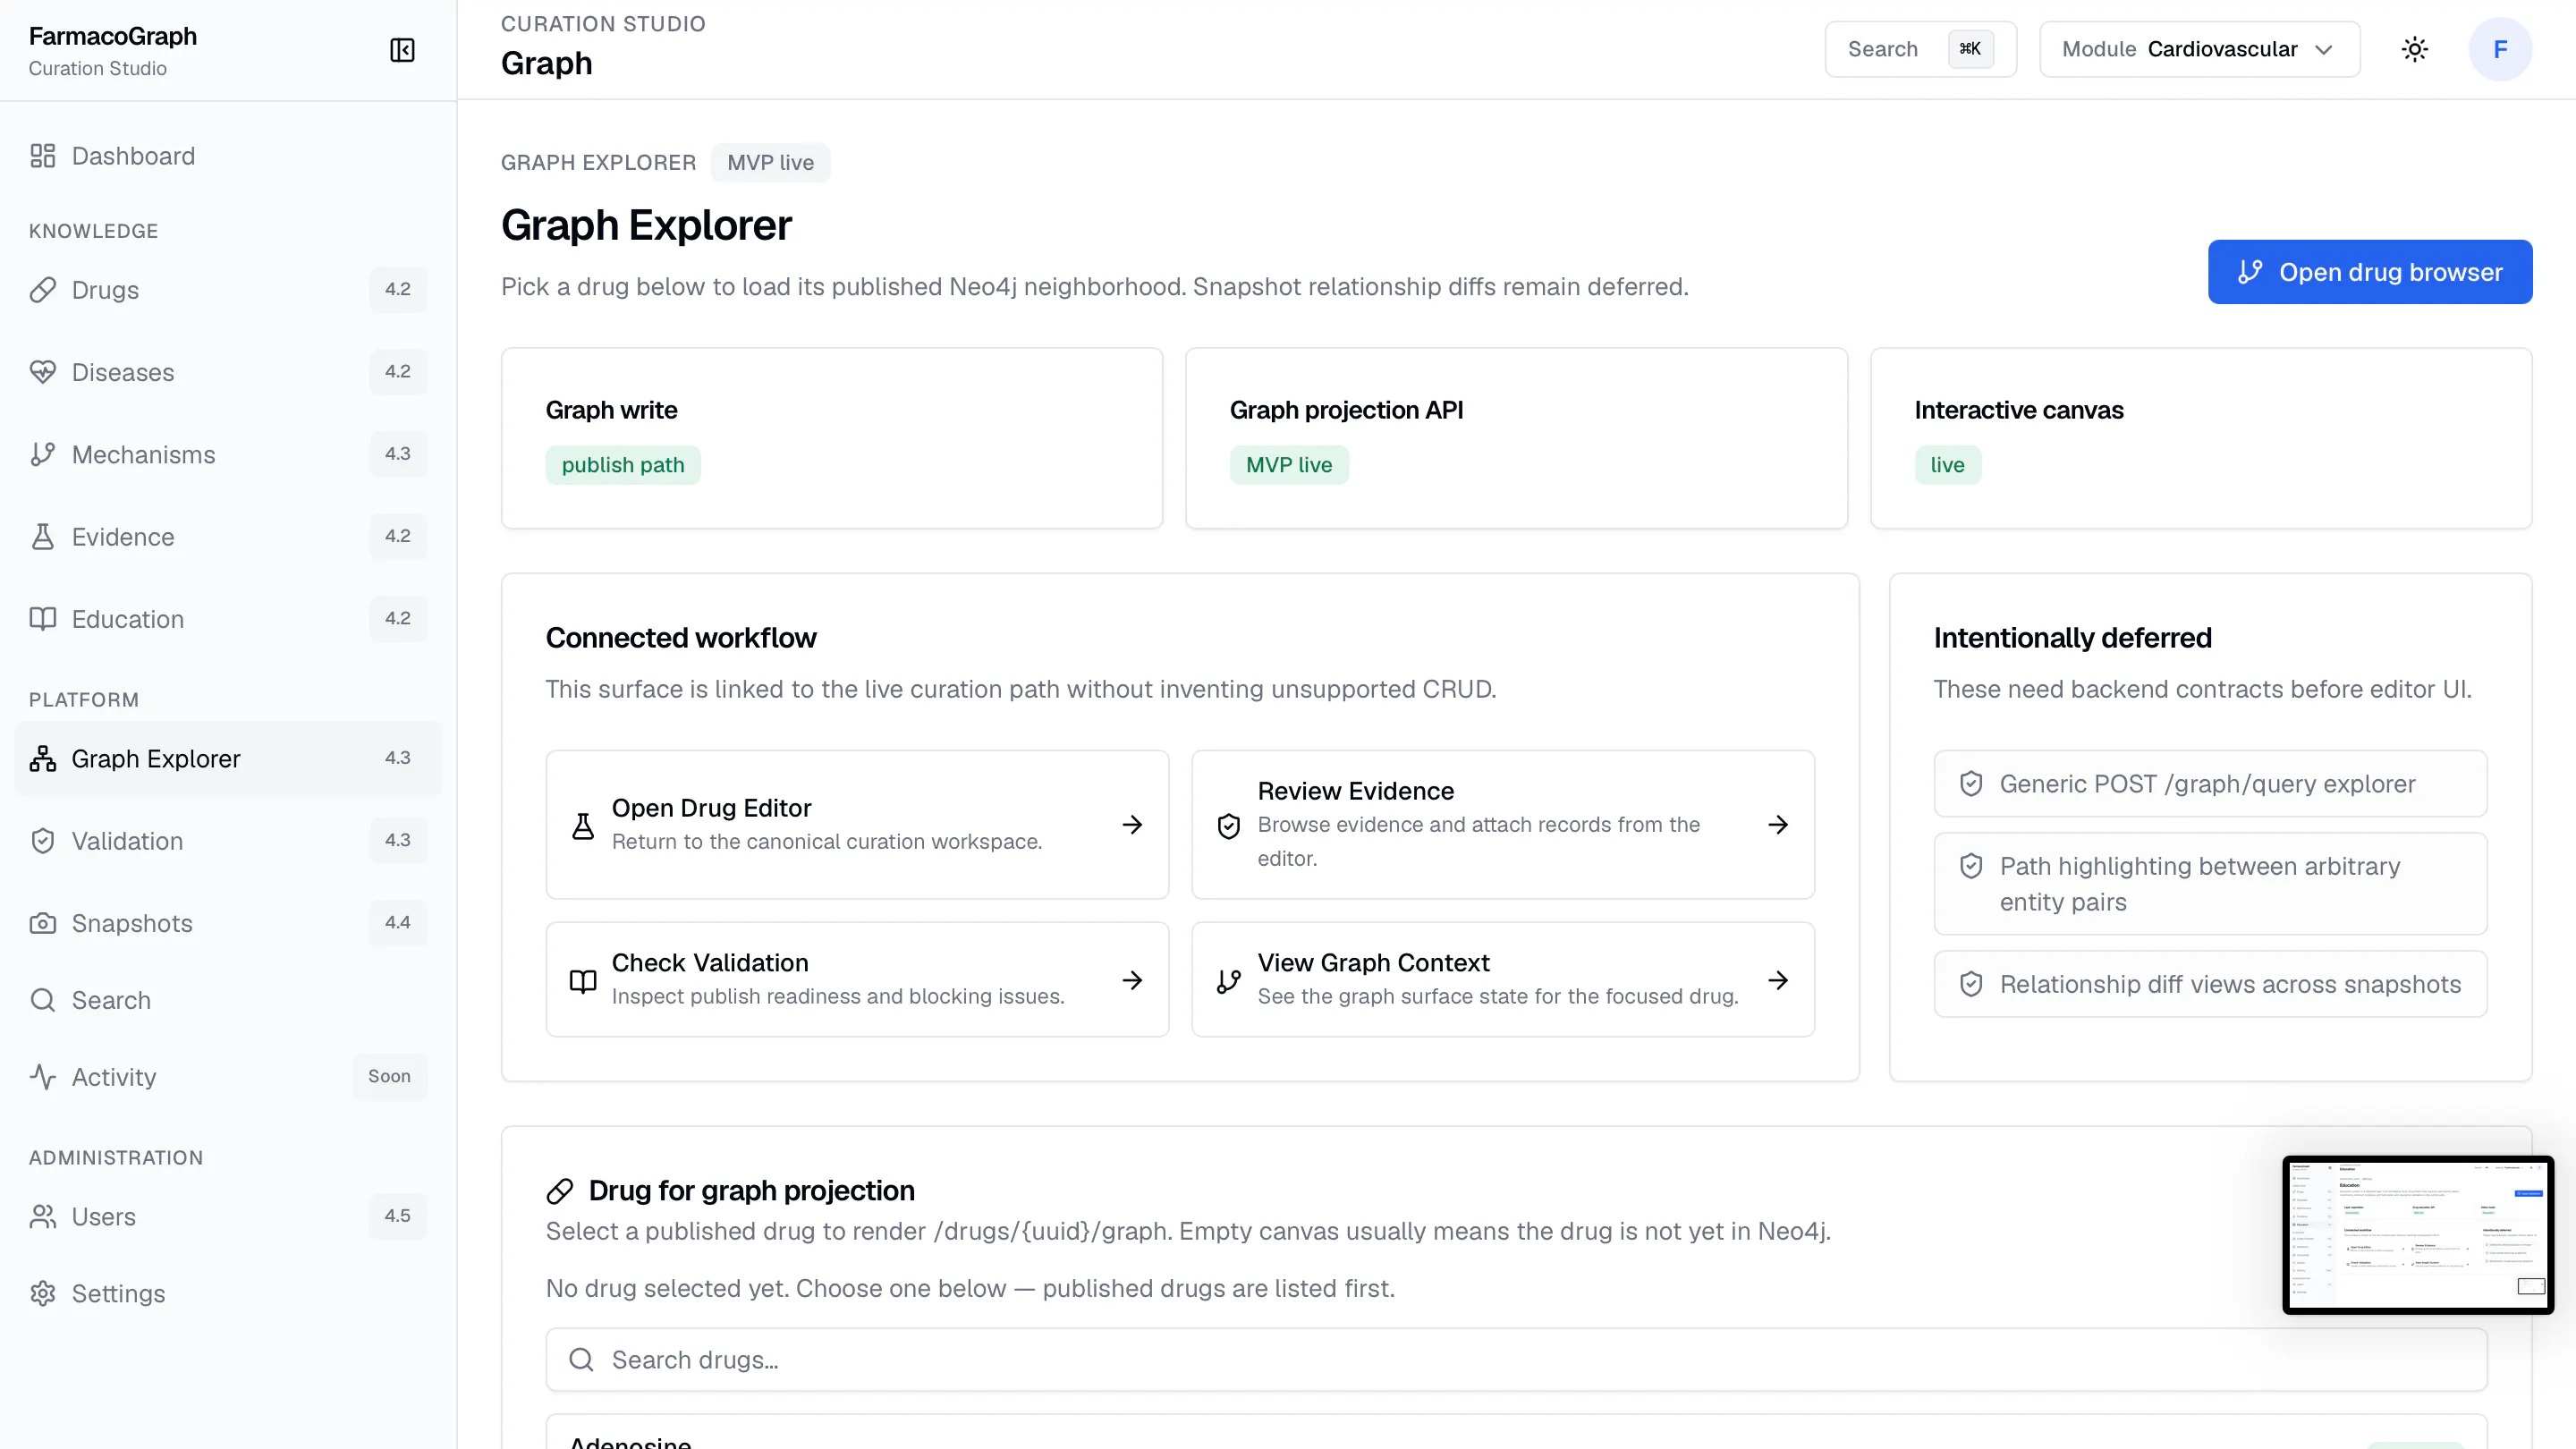
Task: Click the page preview thumbnail
Action: (x=2417, y=1235)
